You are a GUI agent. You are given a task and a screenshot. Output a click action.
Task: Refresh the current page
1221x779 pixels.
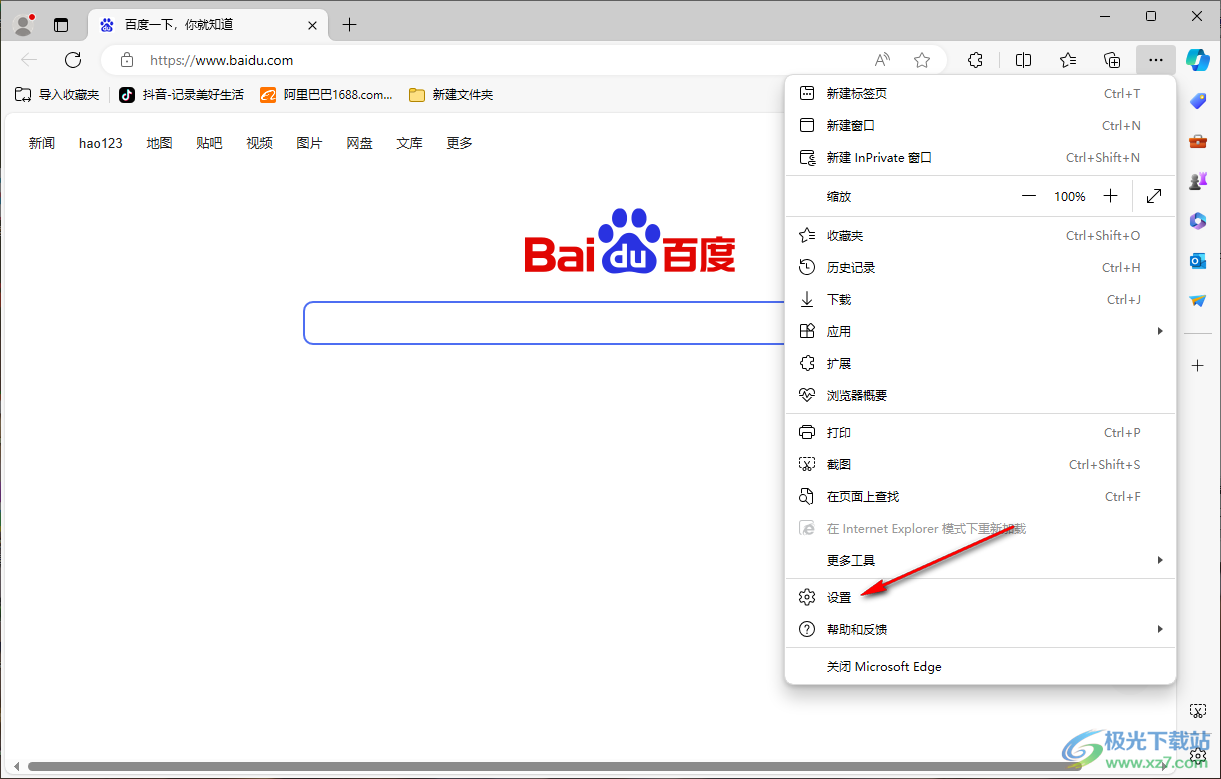coord(73,60)
